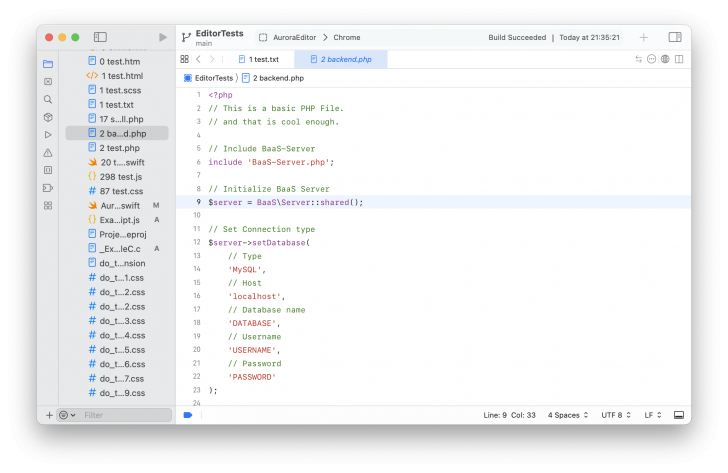The width and height of the screenshot is (728, 473).
Task: Open the Exa...ipt.js file
Action: (117, 220)
